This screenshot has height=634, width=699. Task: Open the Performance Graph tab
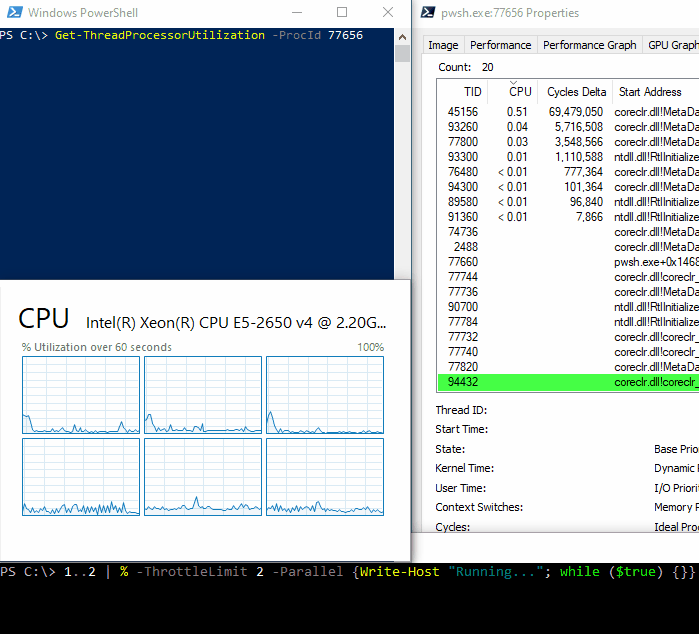click(x=589, y=45)
